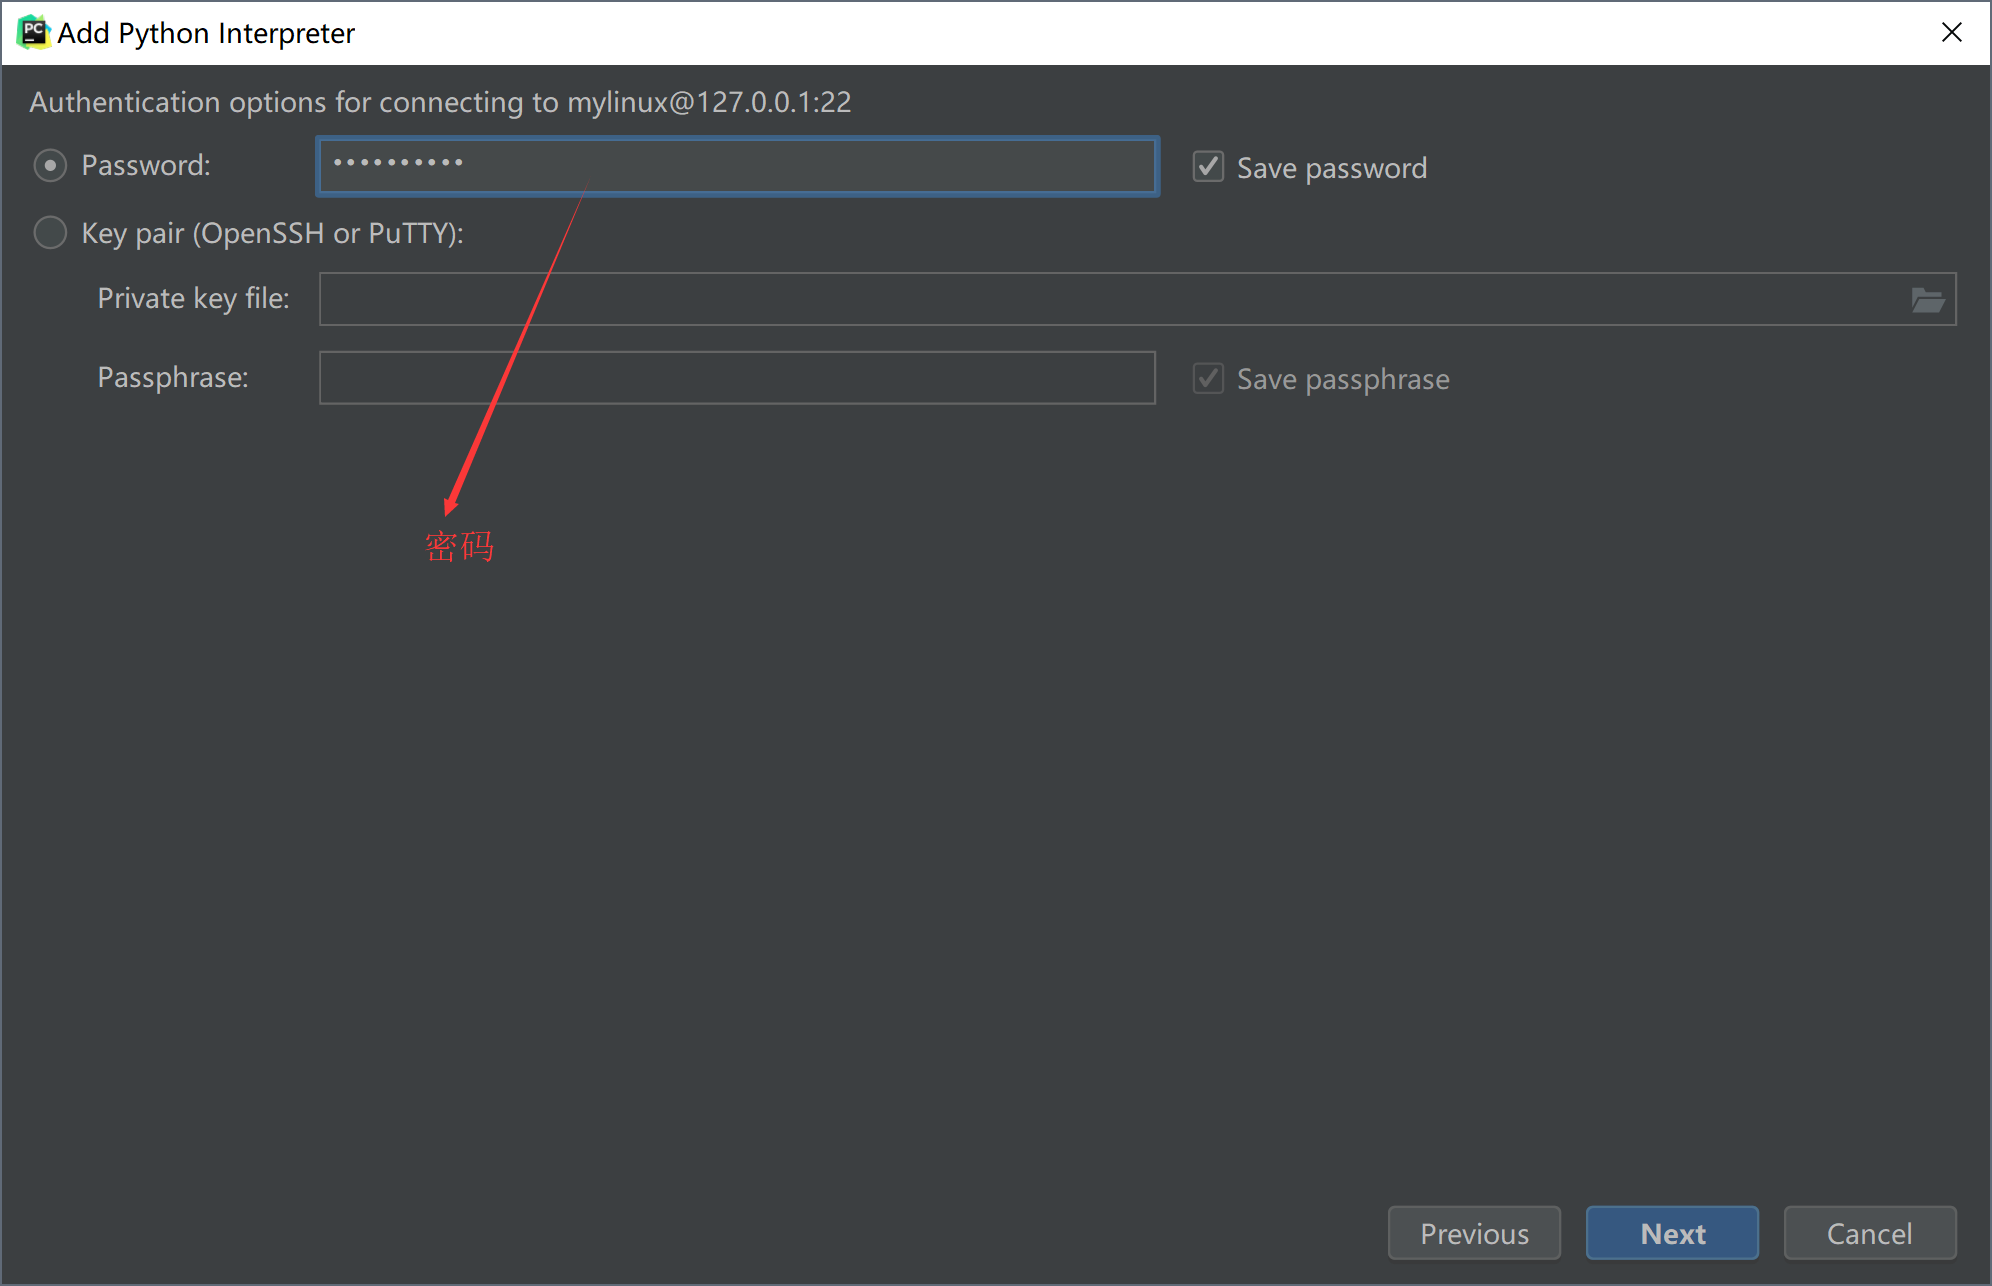Select the Password radio button
This screenshot has width=1992, height=1286.
[x=50, y=166]
